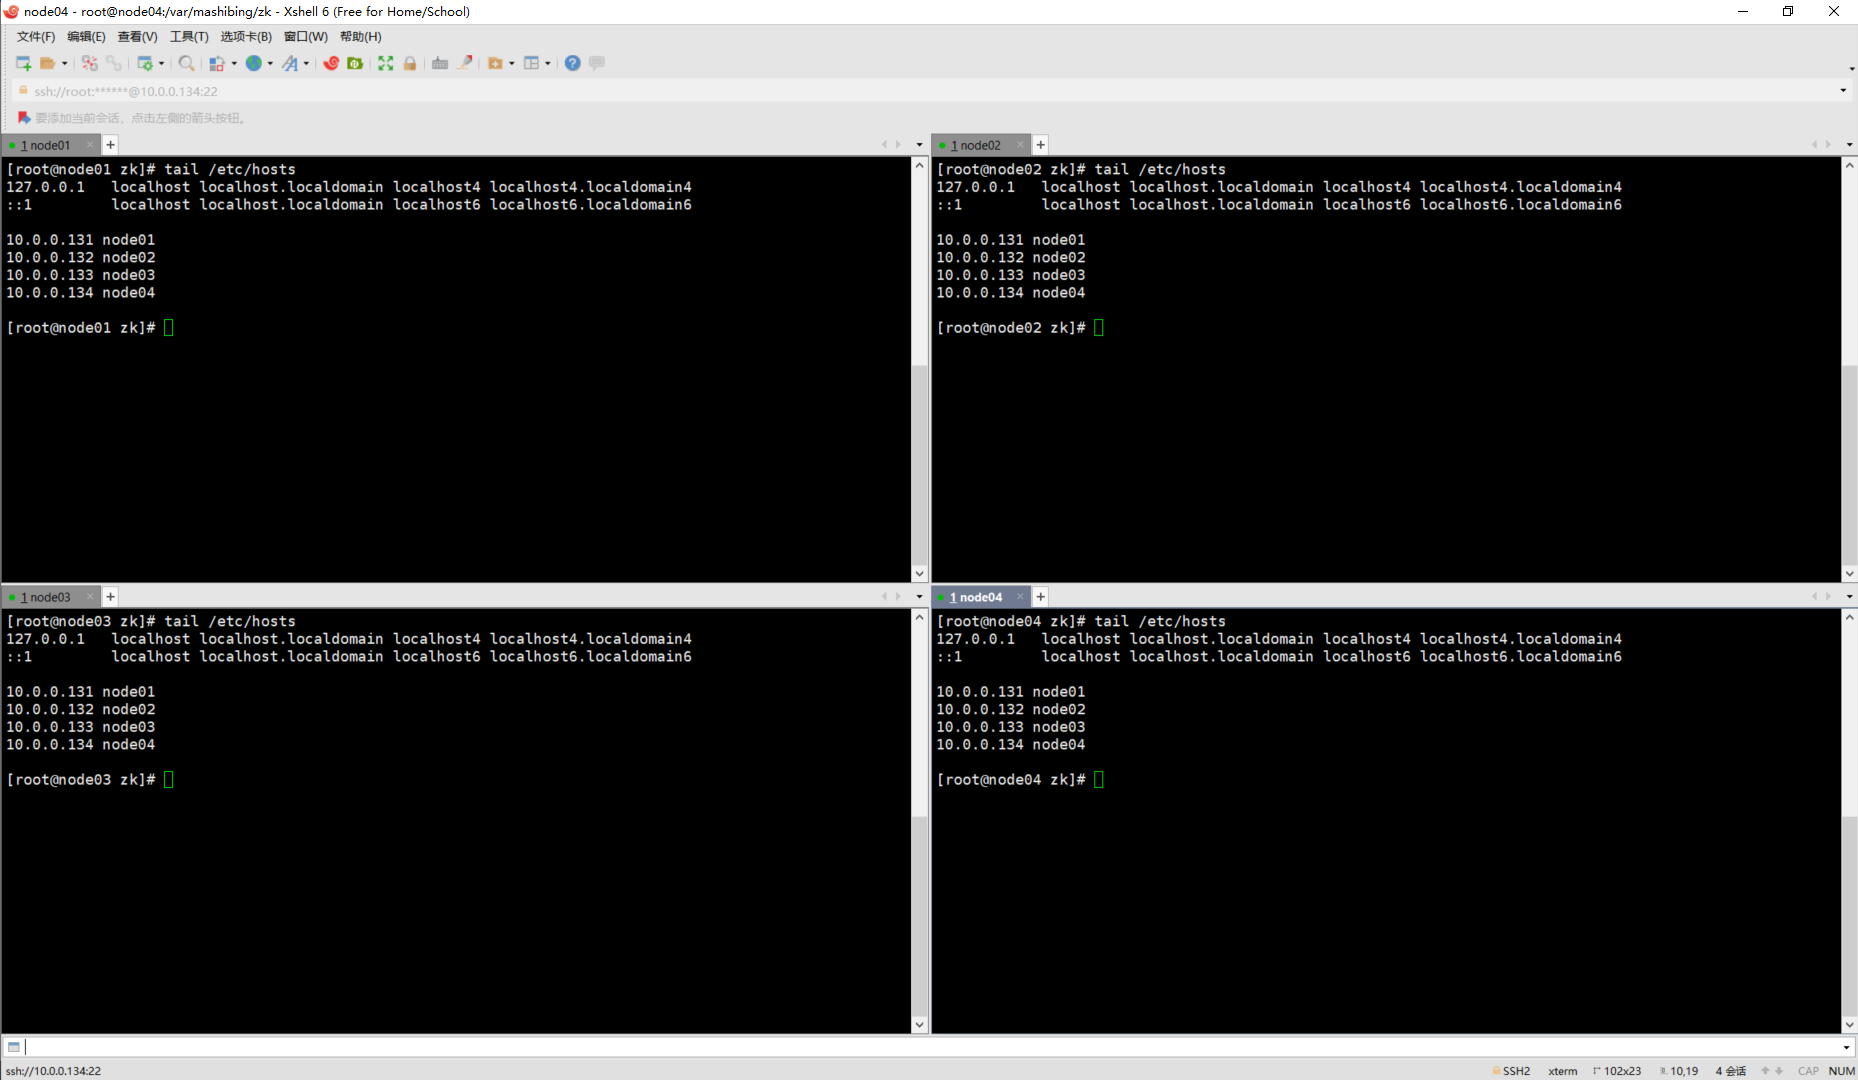
Task: Open the 窗口(W) menu
Action: point(306,37)
